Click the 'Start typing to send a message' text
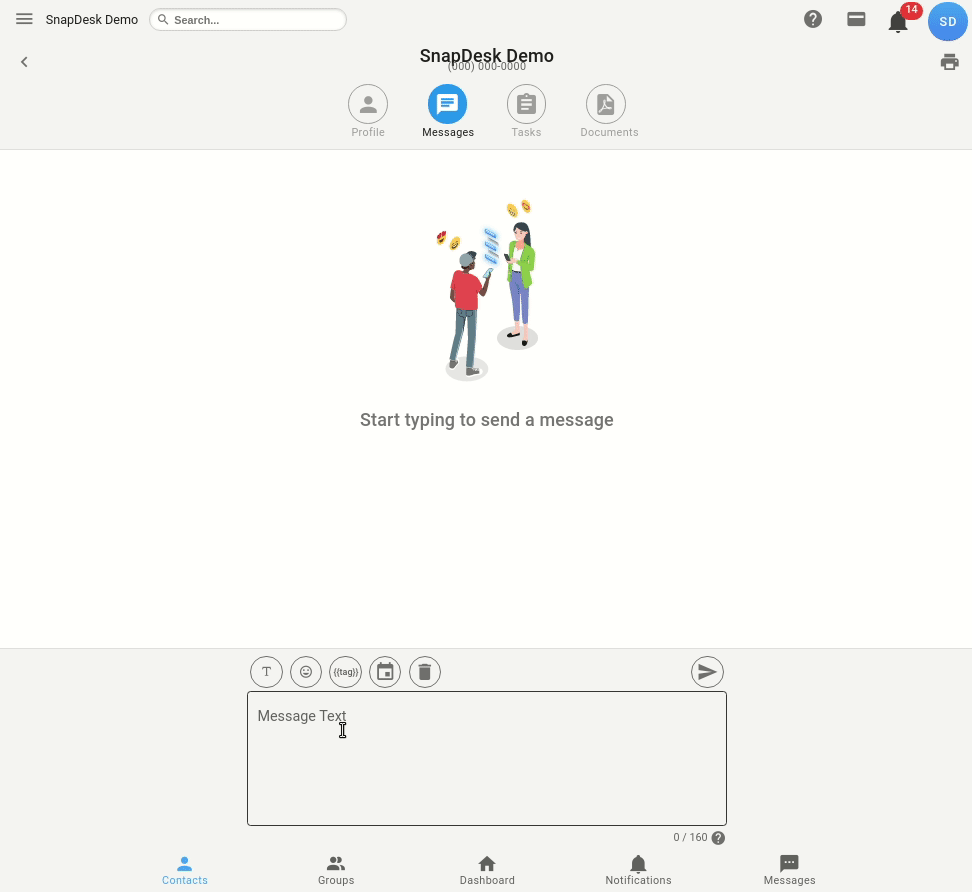 click(487, 420)
